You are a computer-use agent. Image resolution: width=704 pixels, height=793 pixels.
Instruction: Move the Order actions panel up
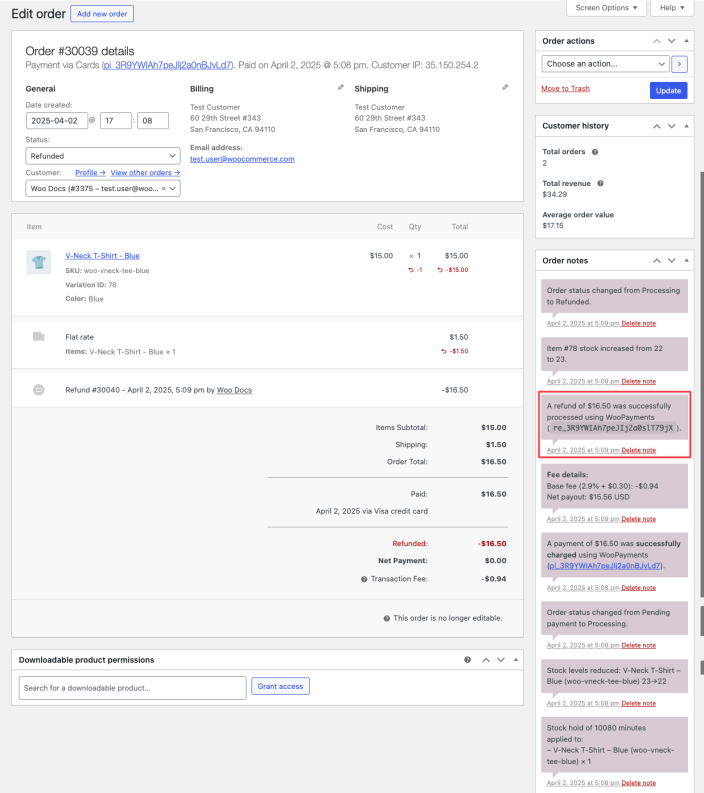pos(656,41)
